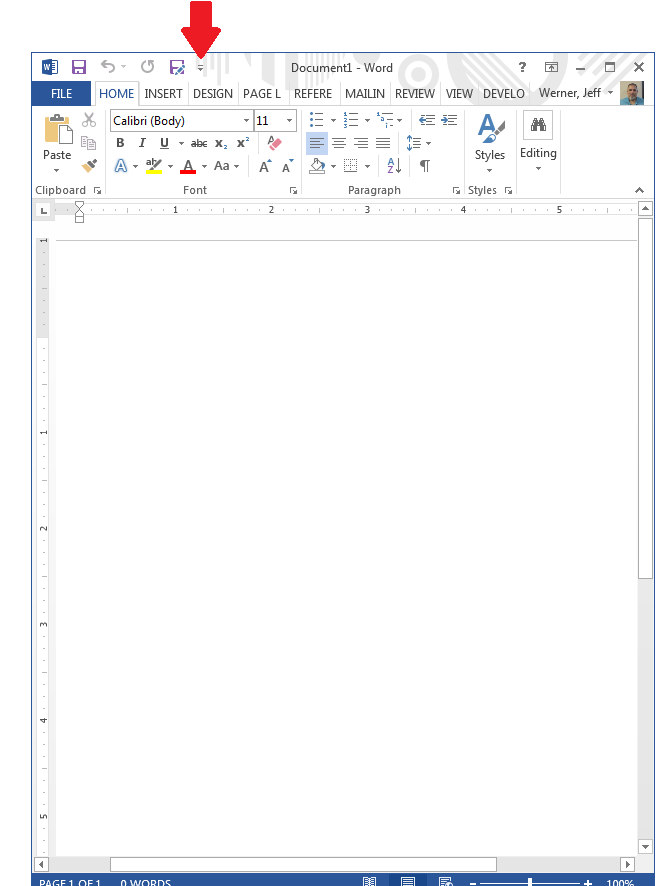Toggle Bold formatting
Viewport: 664px width, 886px height.
120,143
